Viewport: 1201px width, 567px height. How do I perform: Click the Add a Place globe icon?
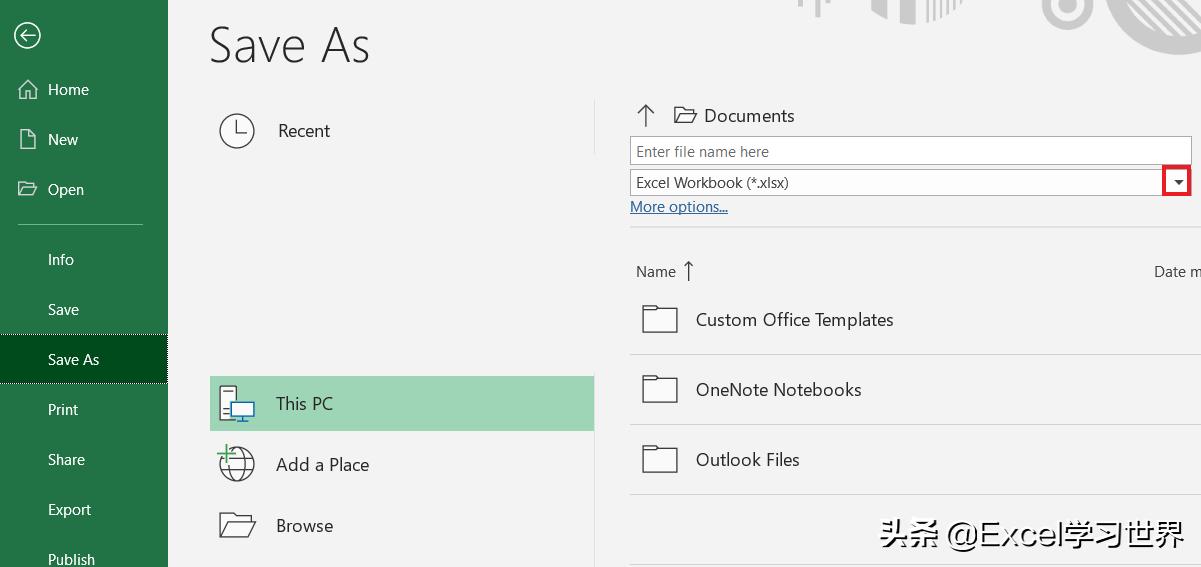pos(236,464)
